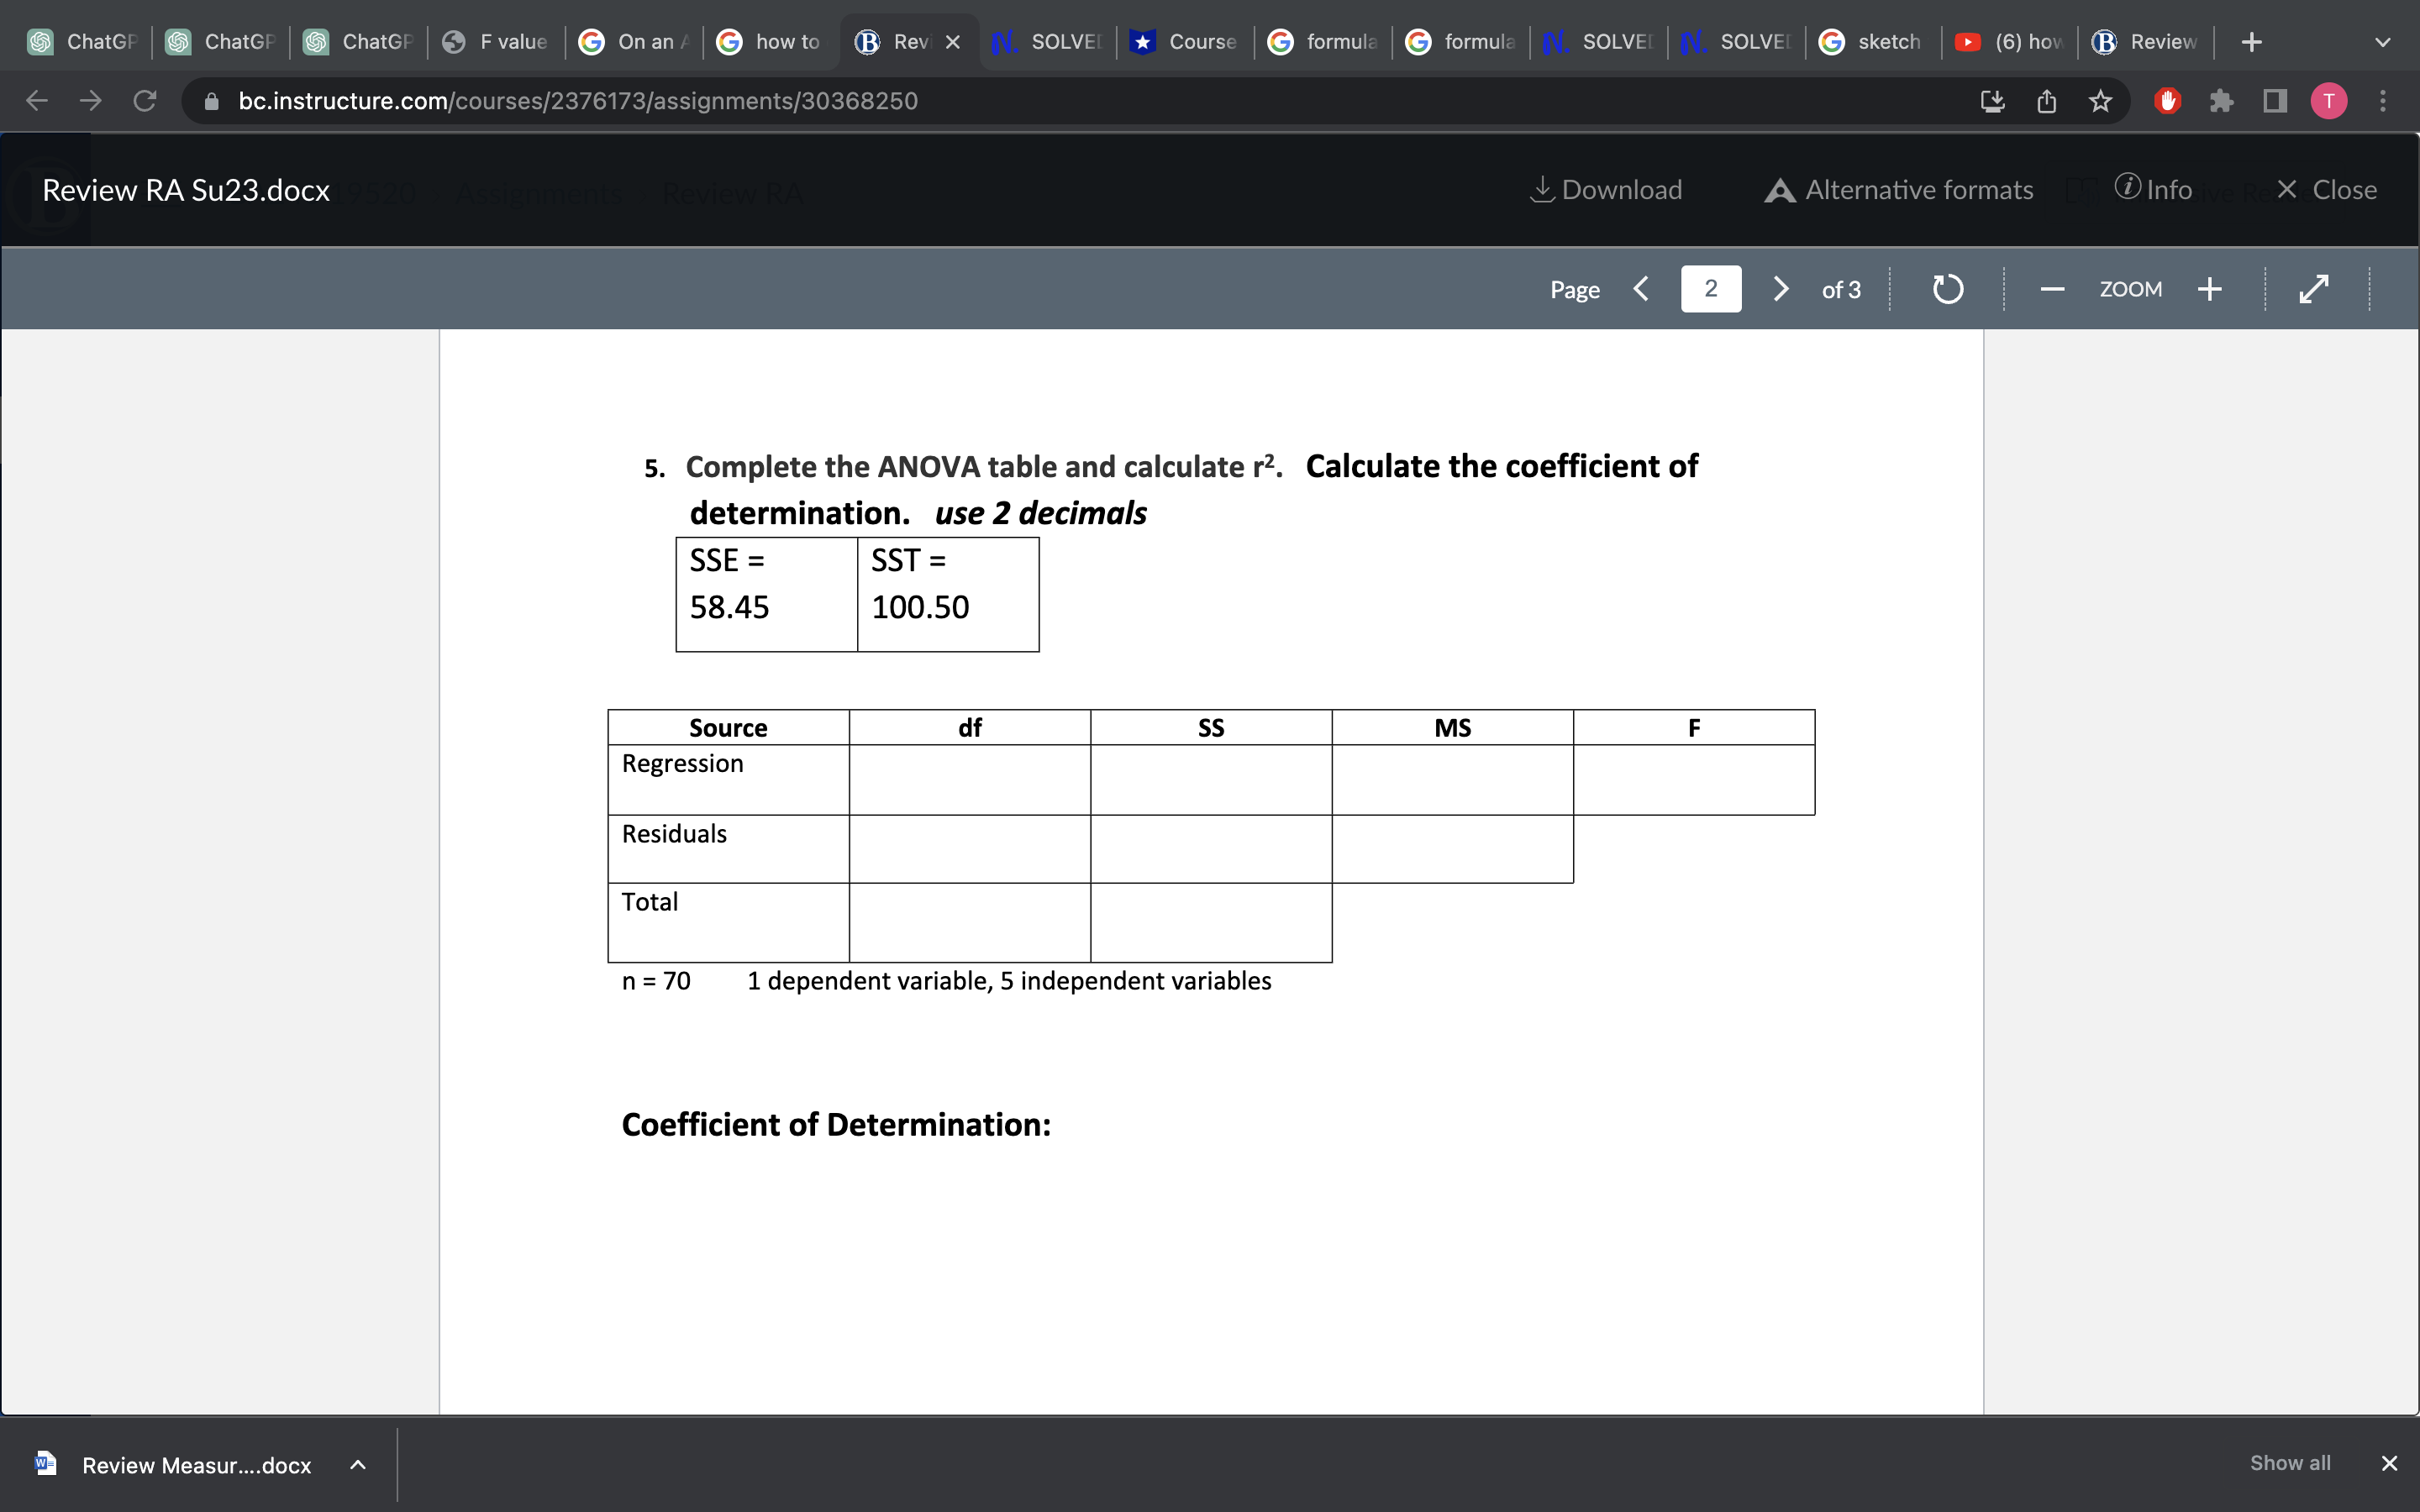The width and height of the screenshot is (2420, 1512).
Task: Open the profile avatar menu
Action: coord(2328,100)
